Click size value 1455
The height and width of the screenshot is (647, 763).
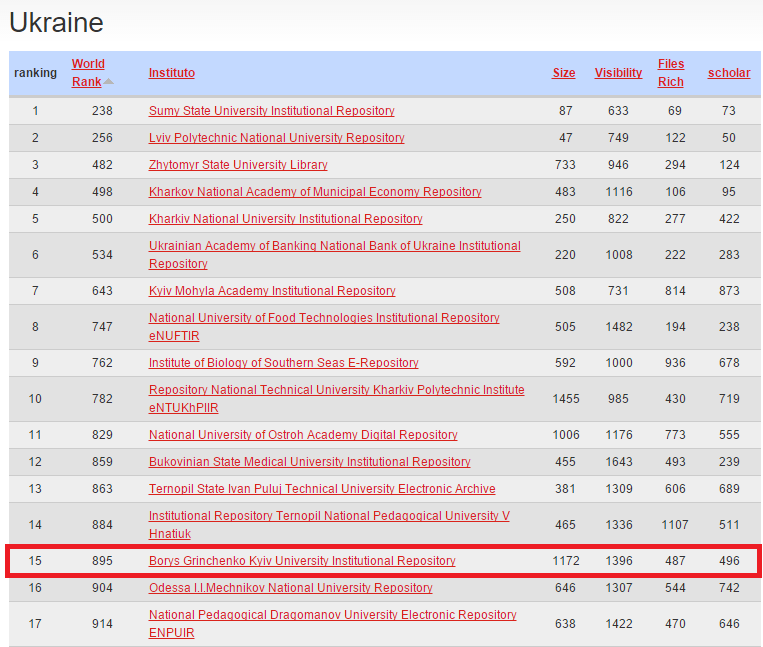pyautogui.click(x=566, y=399)
